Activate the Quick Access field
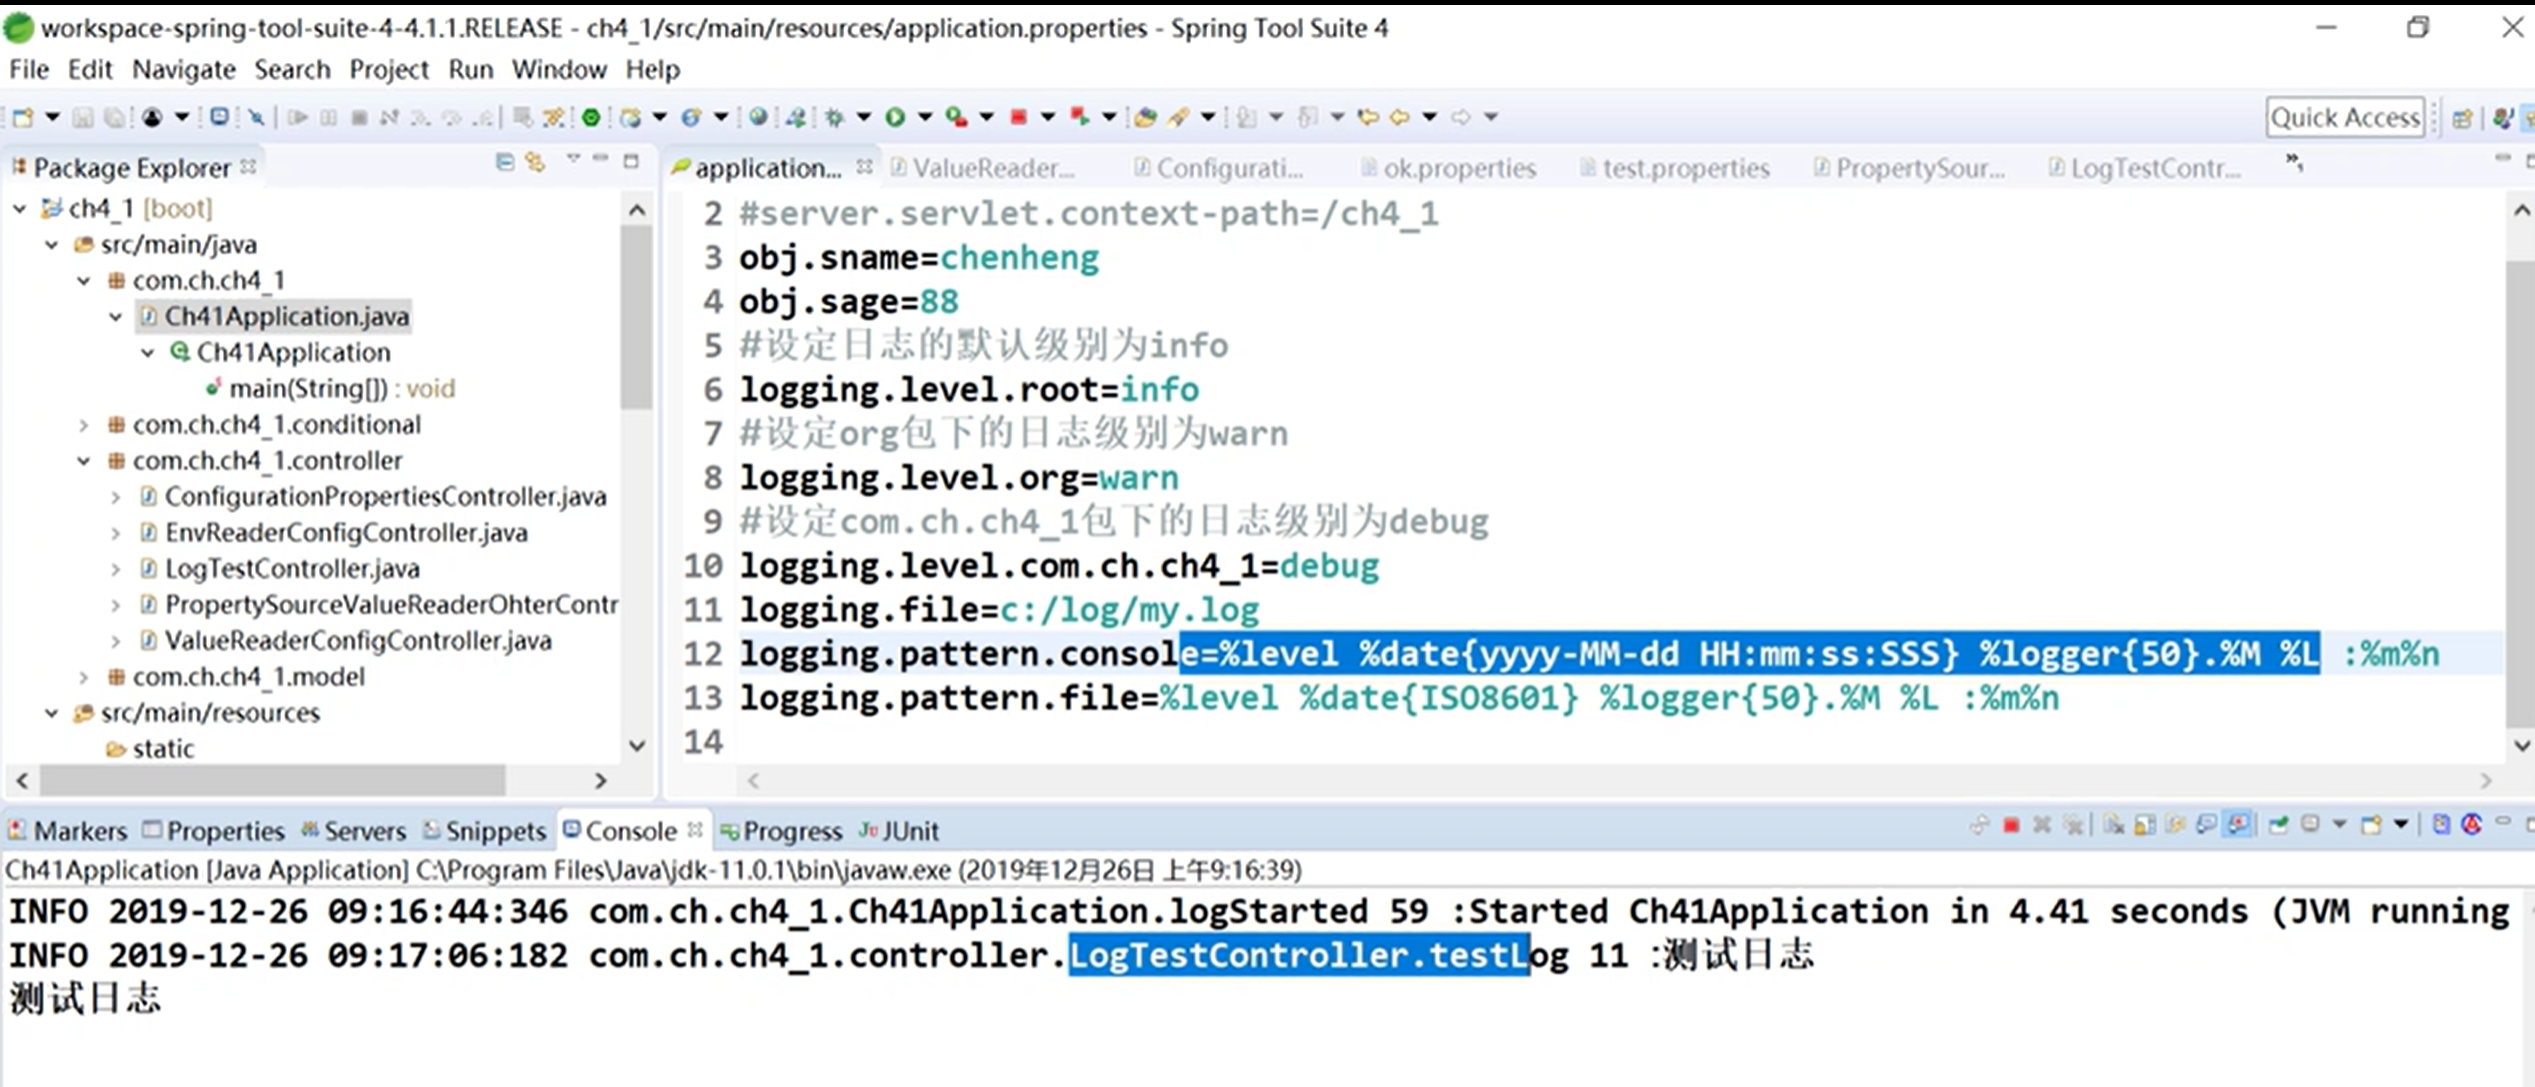 click(2345, 117)
